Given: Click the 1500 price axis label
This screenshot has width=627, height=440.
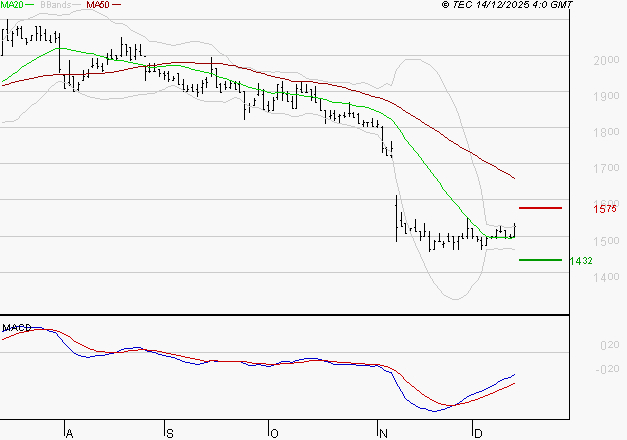Looking at the screenshot, I should (x=606, y=241).
